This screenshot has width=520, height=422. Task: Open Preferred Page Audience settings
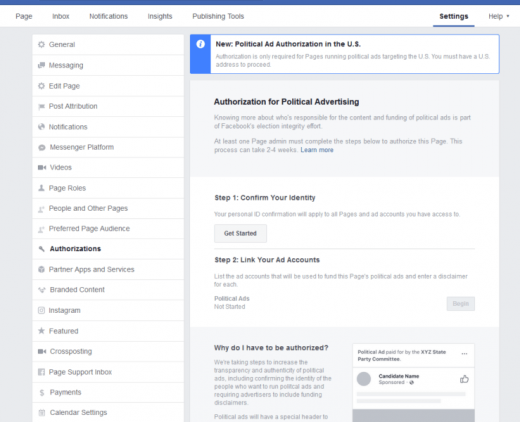[x=108, y=229]
